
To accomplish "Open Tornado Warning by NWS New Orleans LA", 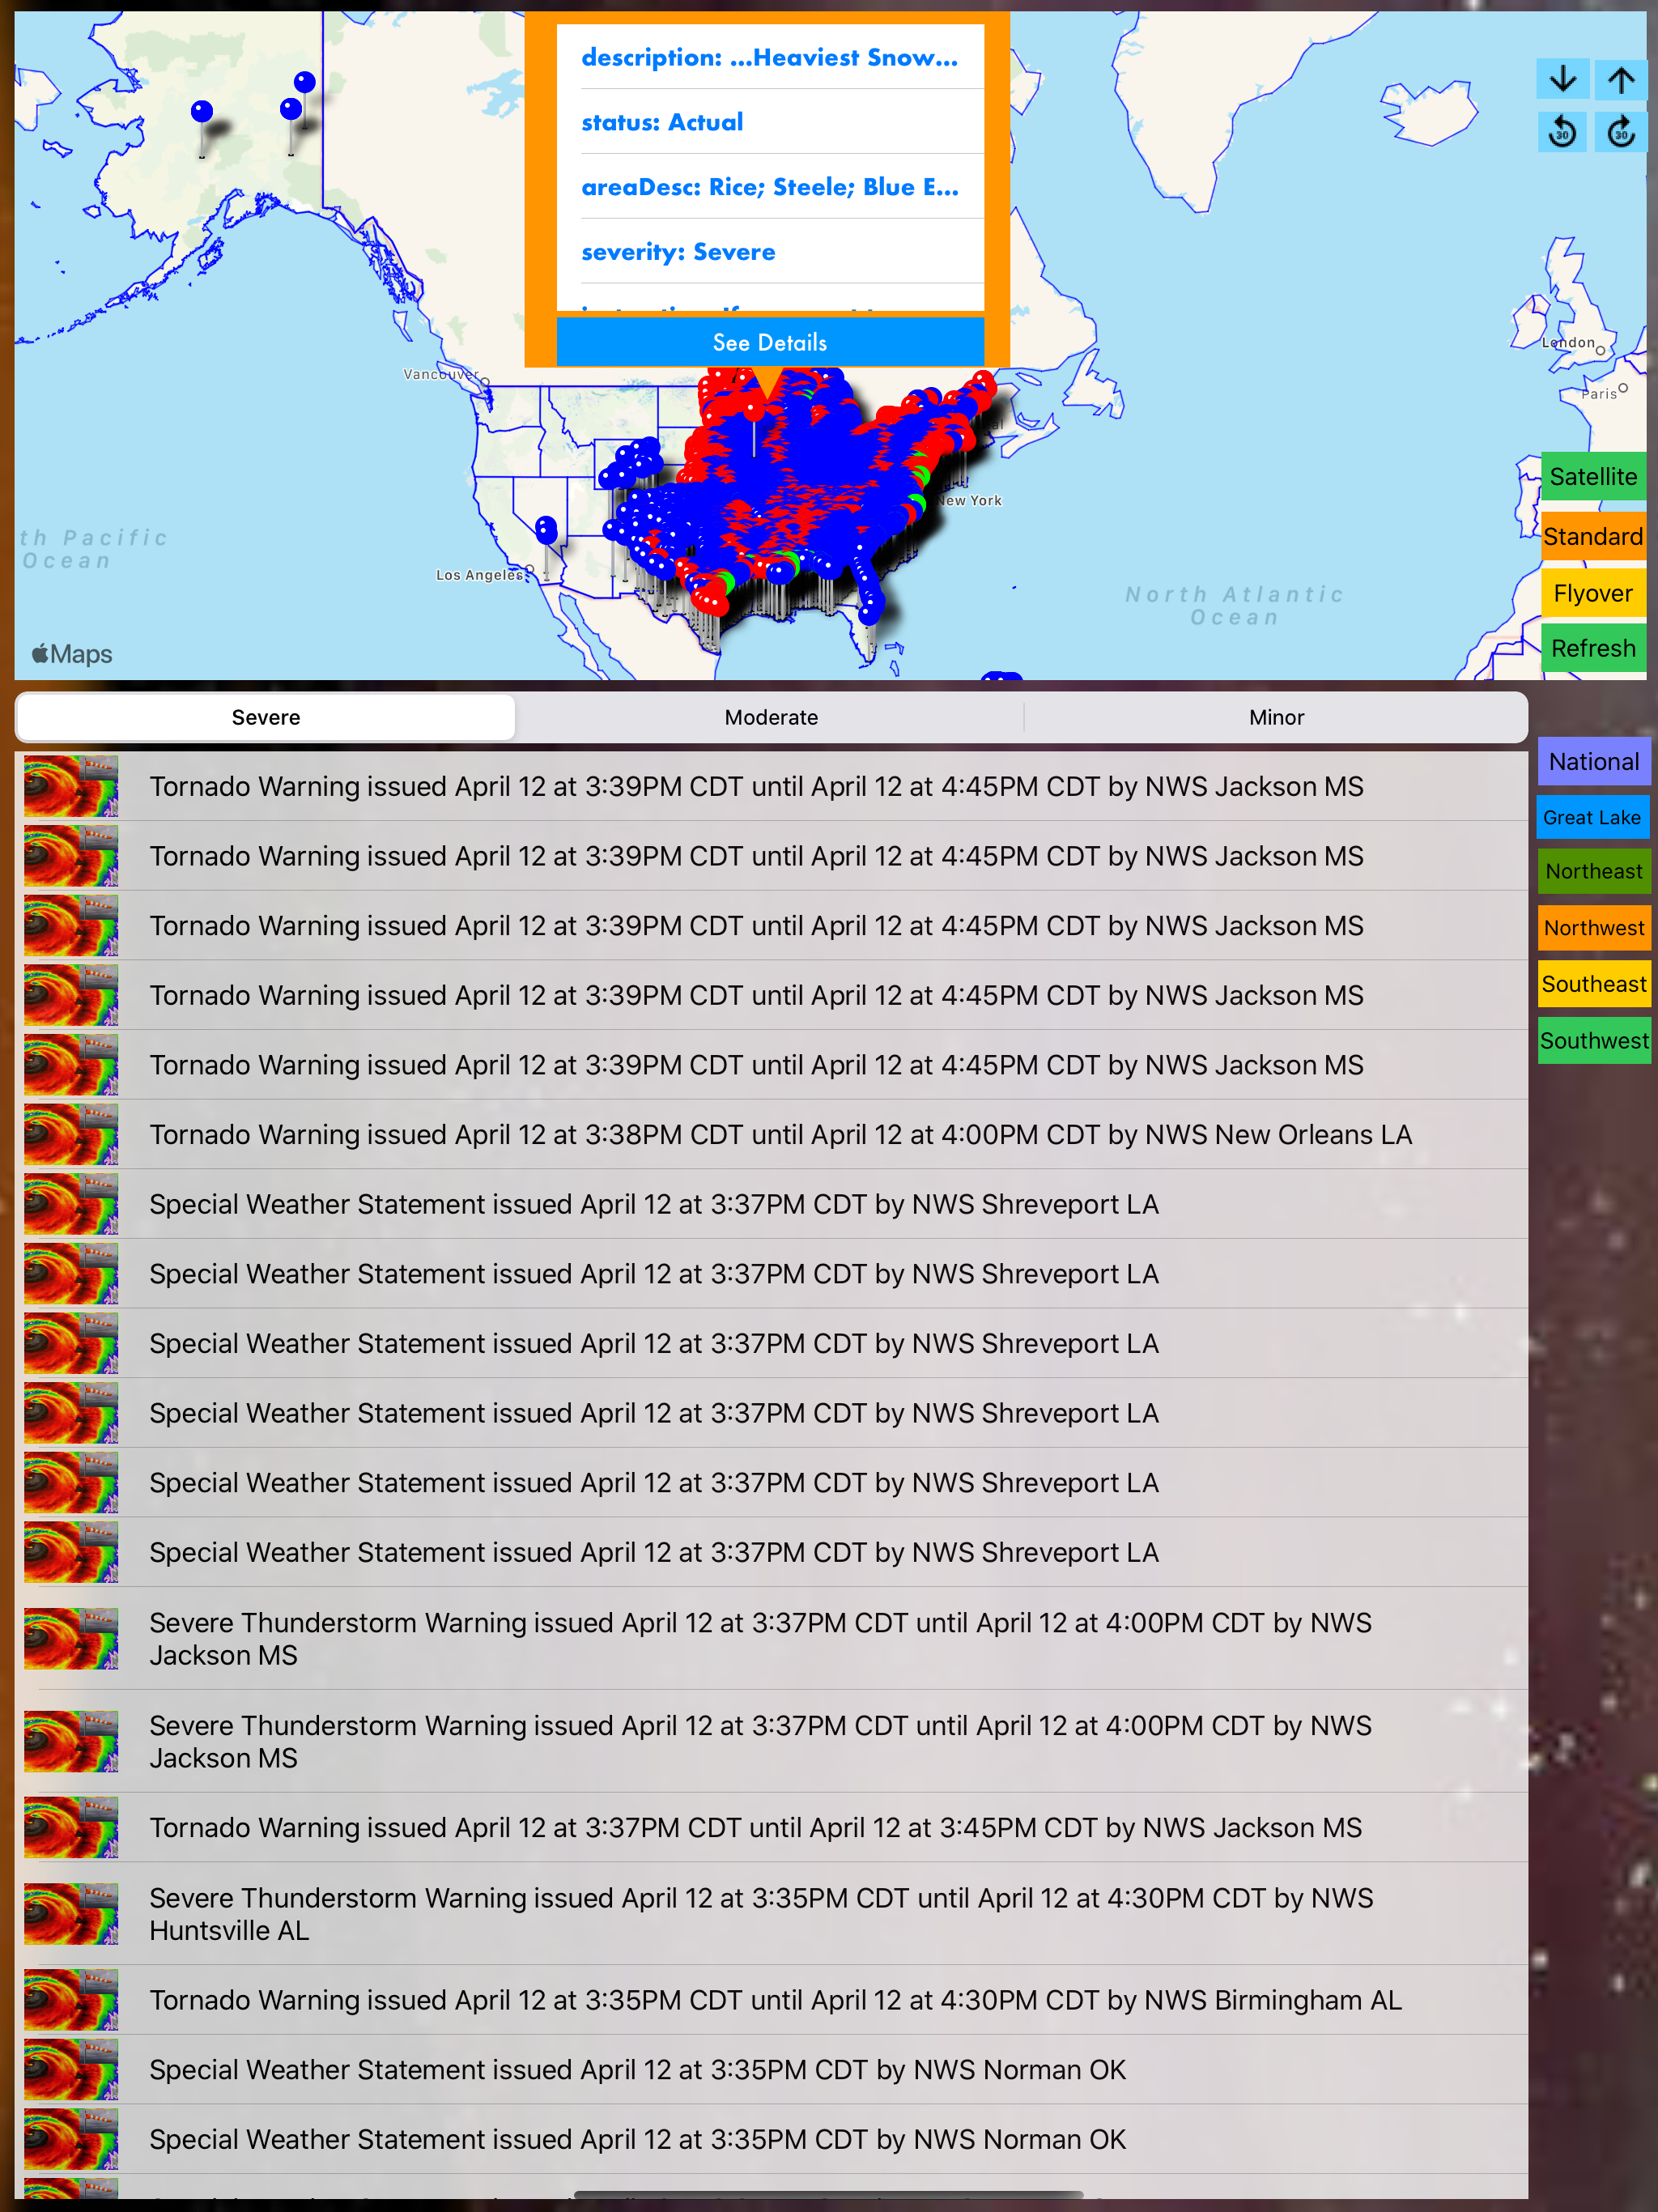I will 771,1134.
